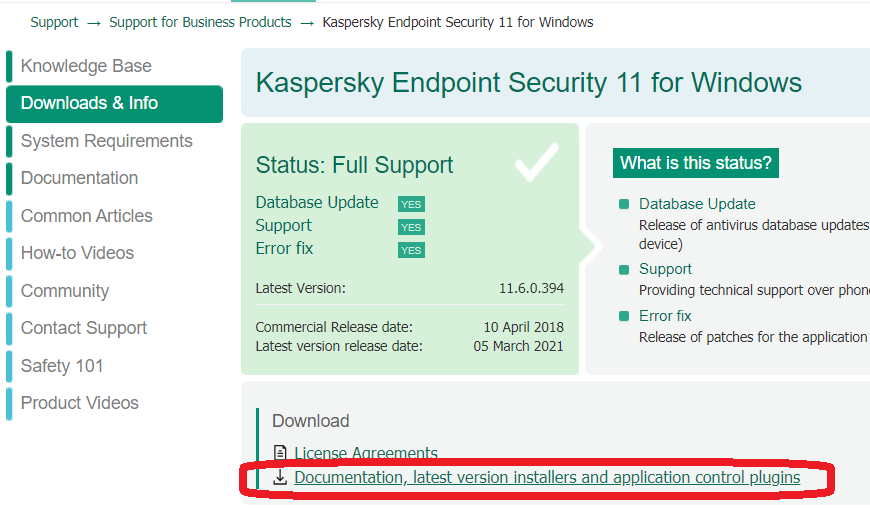Click the download icon beside Documentation link

[x=280, y=478]
